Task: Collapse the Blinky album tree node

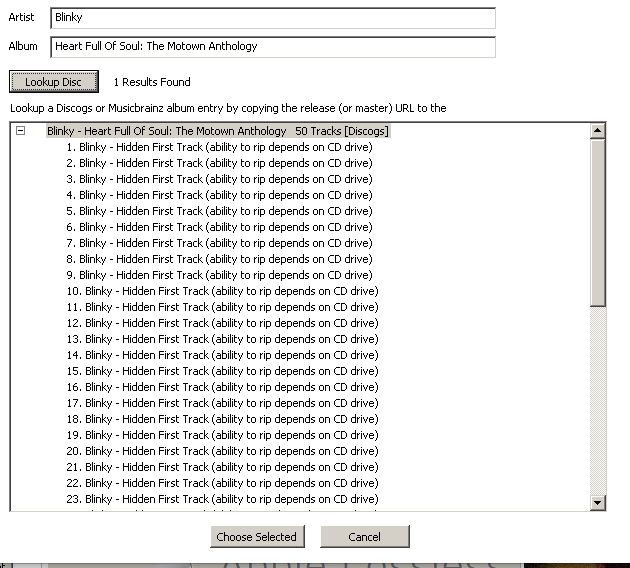Action: tap(20, 131)
